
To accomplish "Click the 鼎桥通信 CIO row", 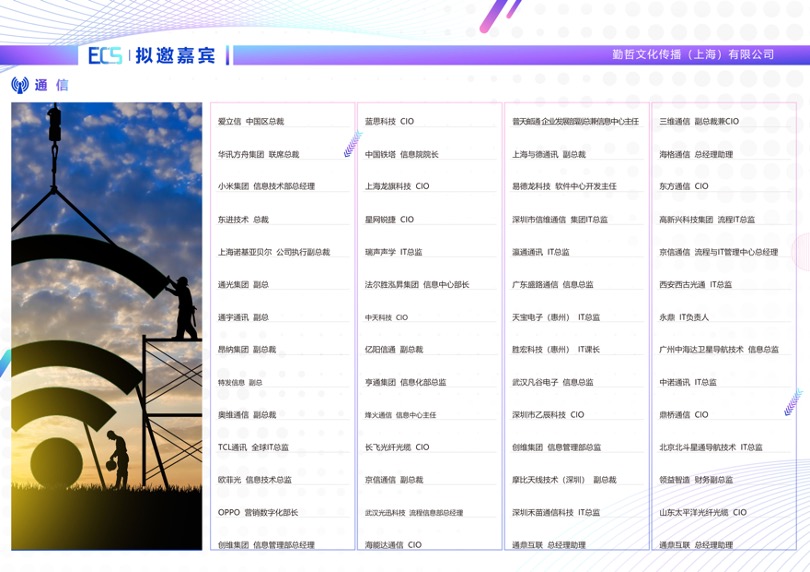I will click(x=684, y=414).
